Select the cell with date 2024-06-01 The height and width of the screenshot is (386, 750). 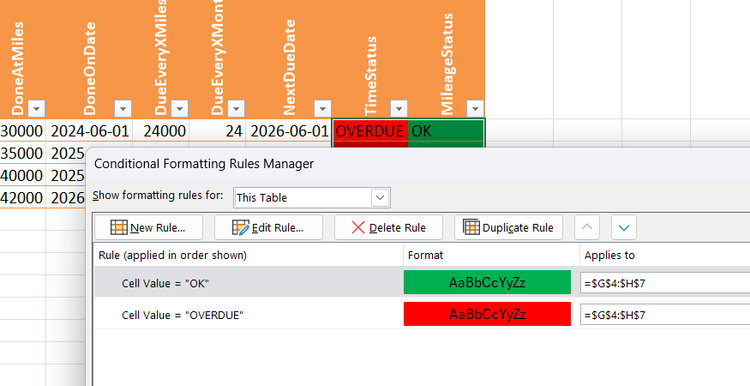pyautogui.click(x=89, y=131)
